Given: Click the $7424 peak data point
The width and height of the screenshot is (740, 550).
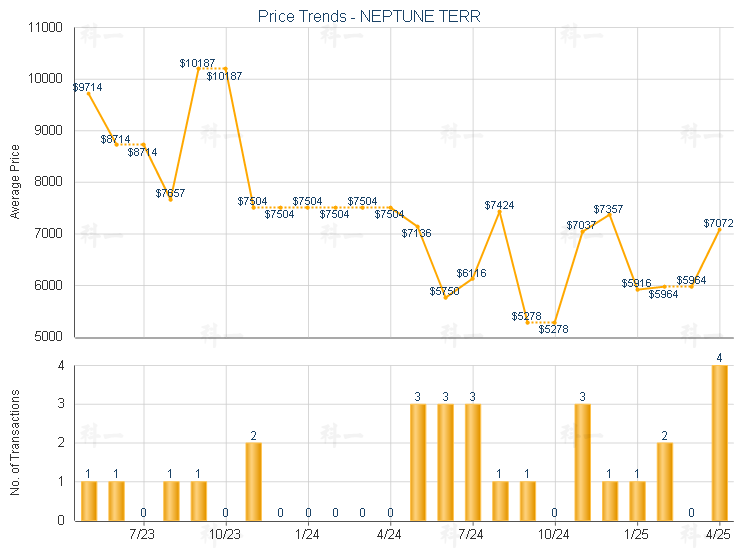Looking at the screenshot, I should click(x=499, y=212).
